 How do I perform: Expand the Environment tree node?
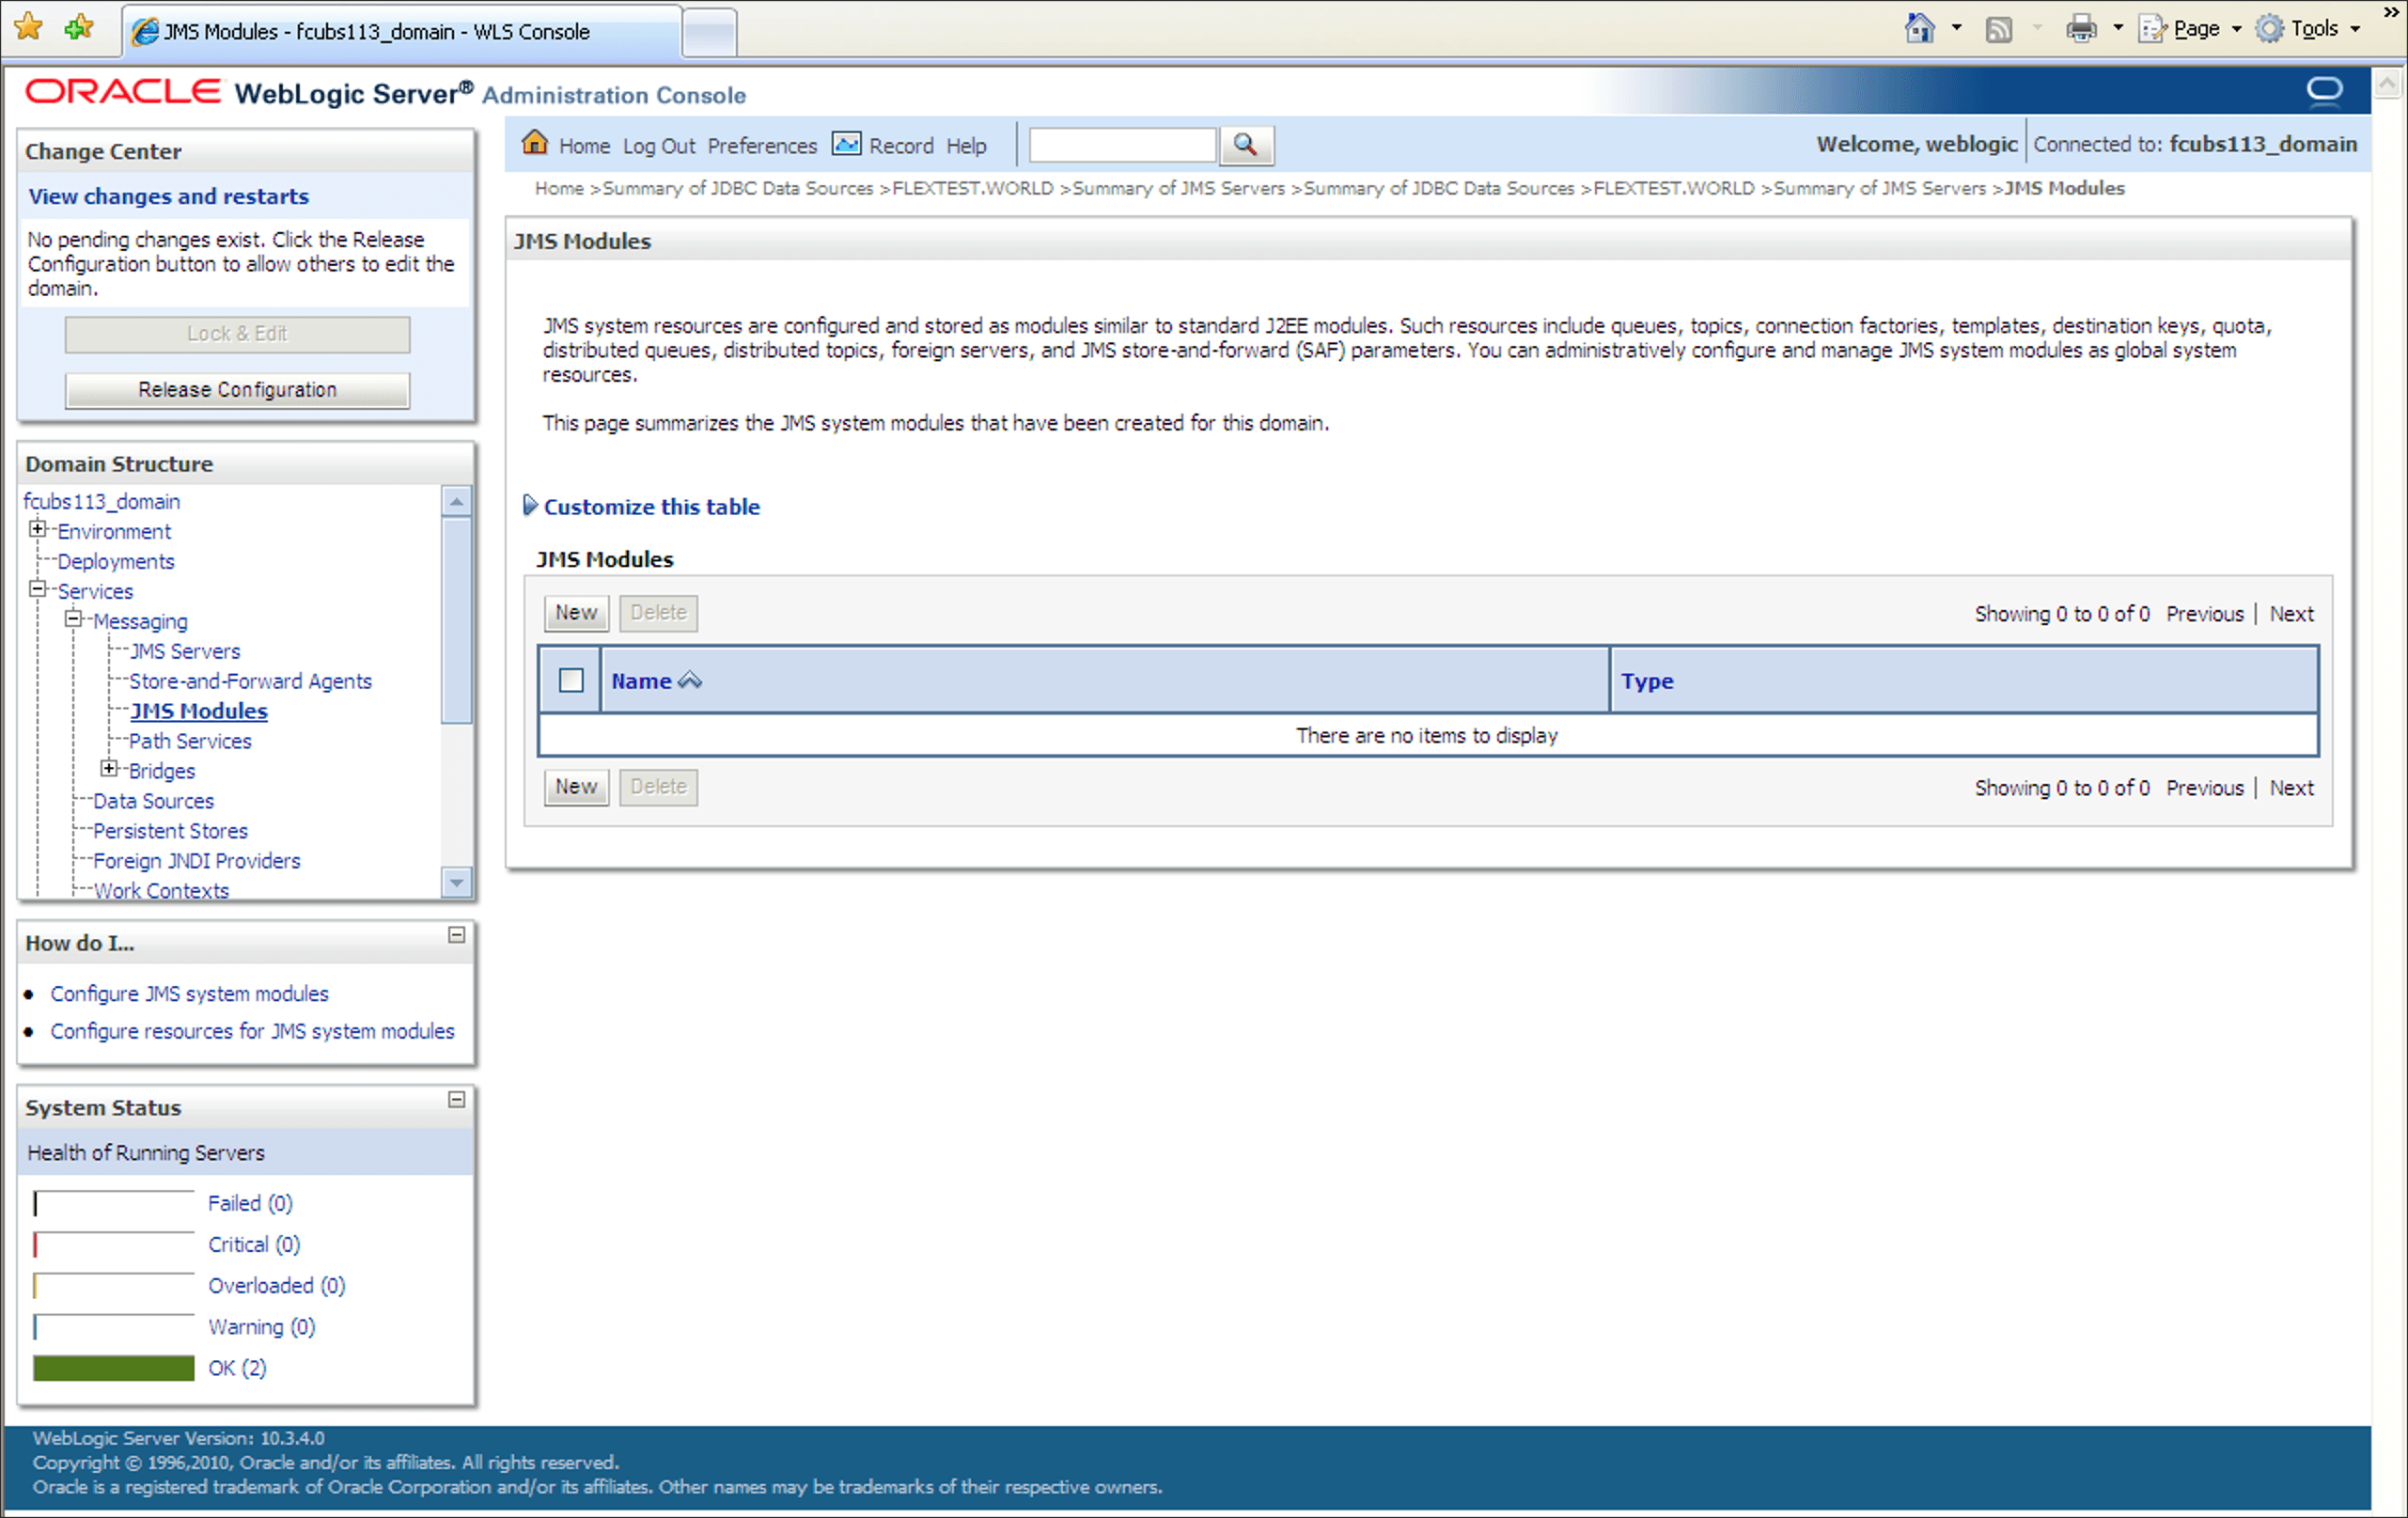(x=38, y=529)
